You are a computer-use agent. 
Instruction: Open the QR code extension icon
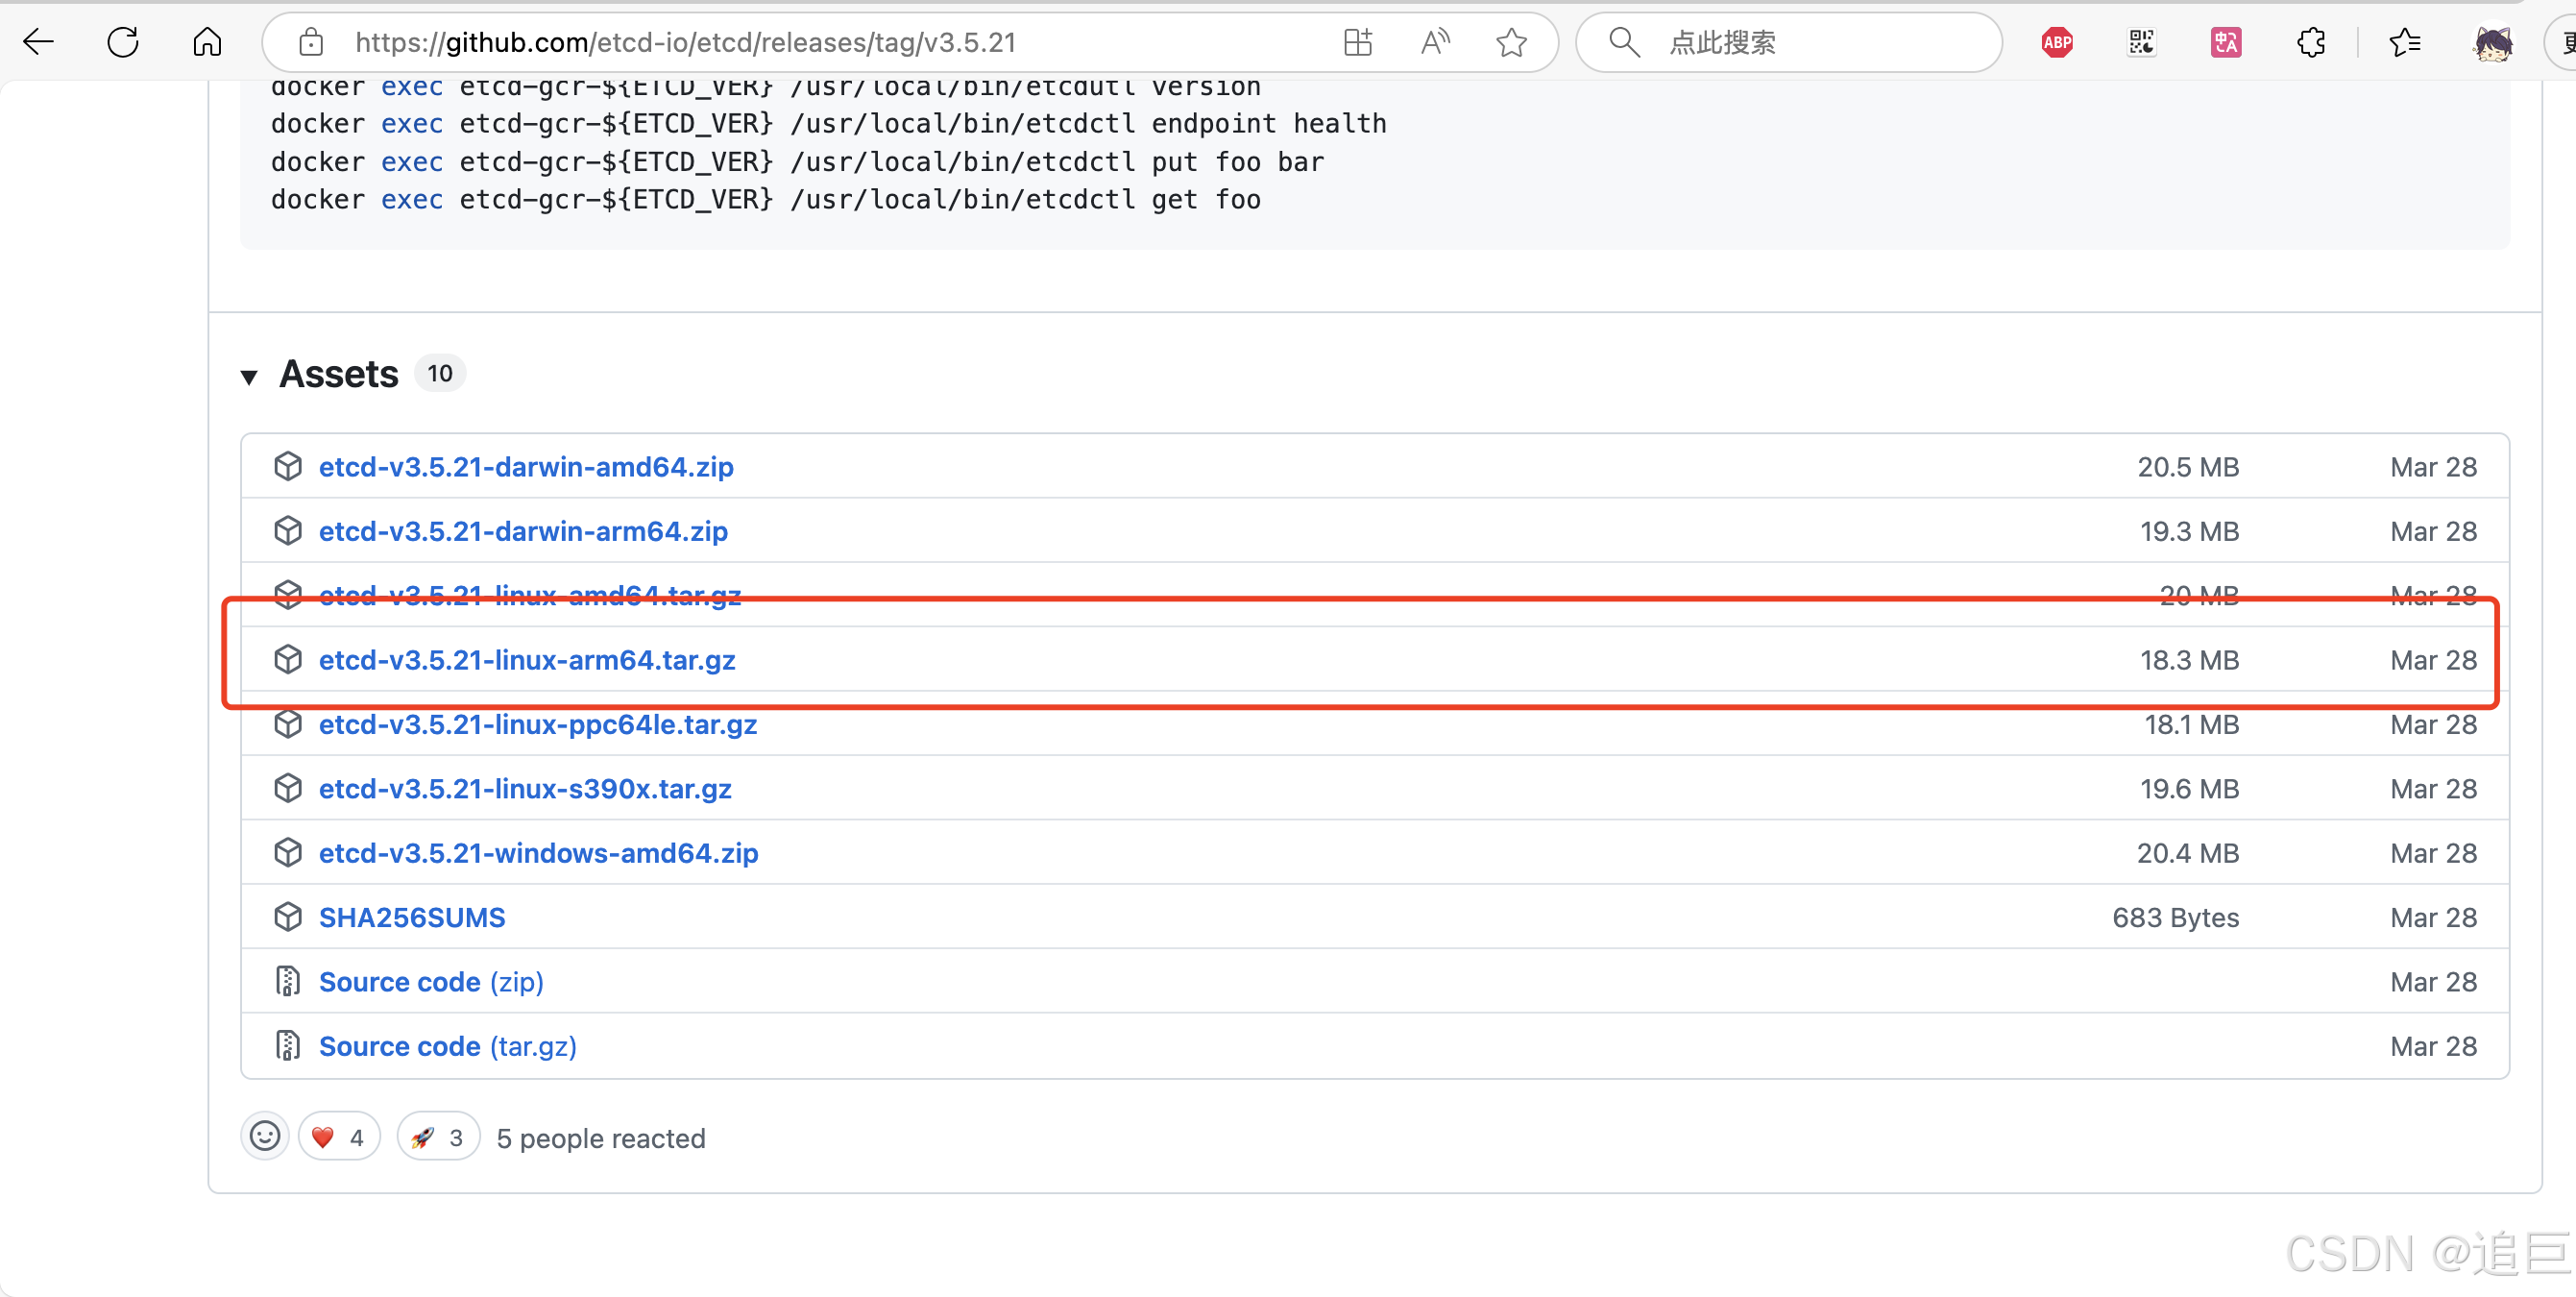(x=2141, y=42)
